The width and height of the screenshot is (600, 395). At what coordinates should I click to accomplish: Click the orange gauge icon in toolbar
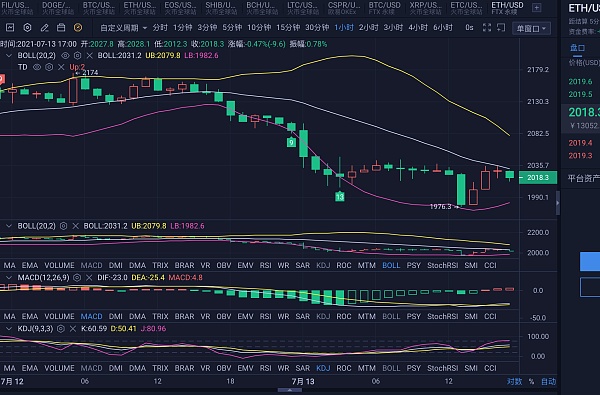tap(78, 28)
